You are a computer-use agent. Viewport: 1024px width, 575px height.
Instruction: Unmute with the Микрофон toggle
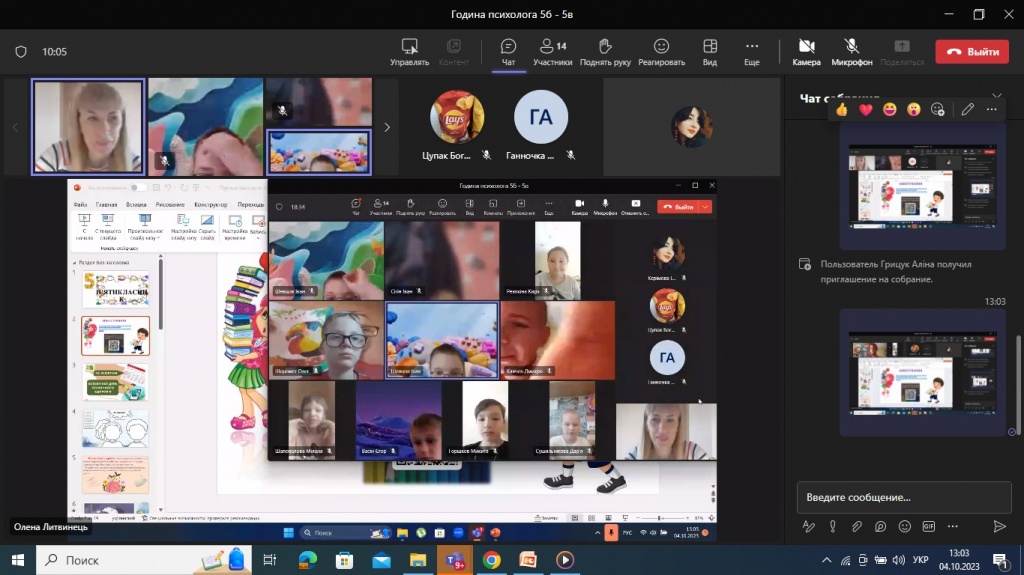pos(851,52)
